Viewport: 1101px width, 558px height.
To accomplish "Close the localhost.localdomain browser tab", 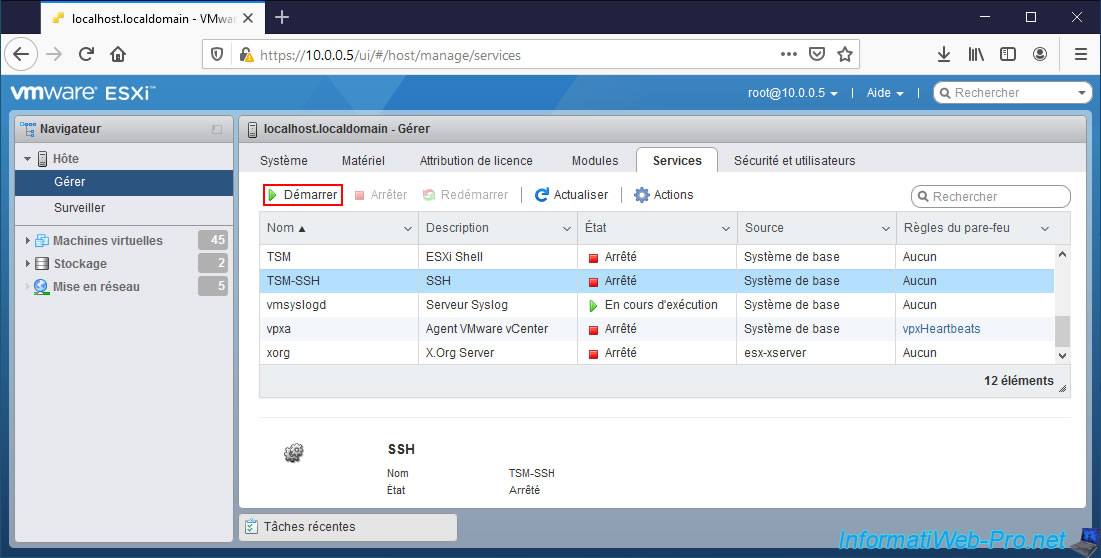I will [x=248, y=18].
